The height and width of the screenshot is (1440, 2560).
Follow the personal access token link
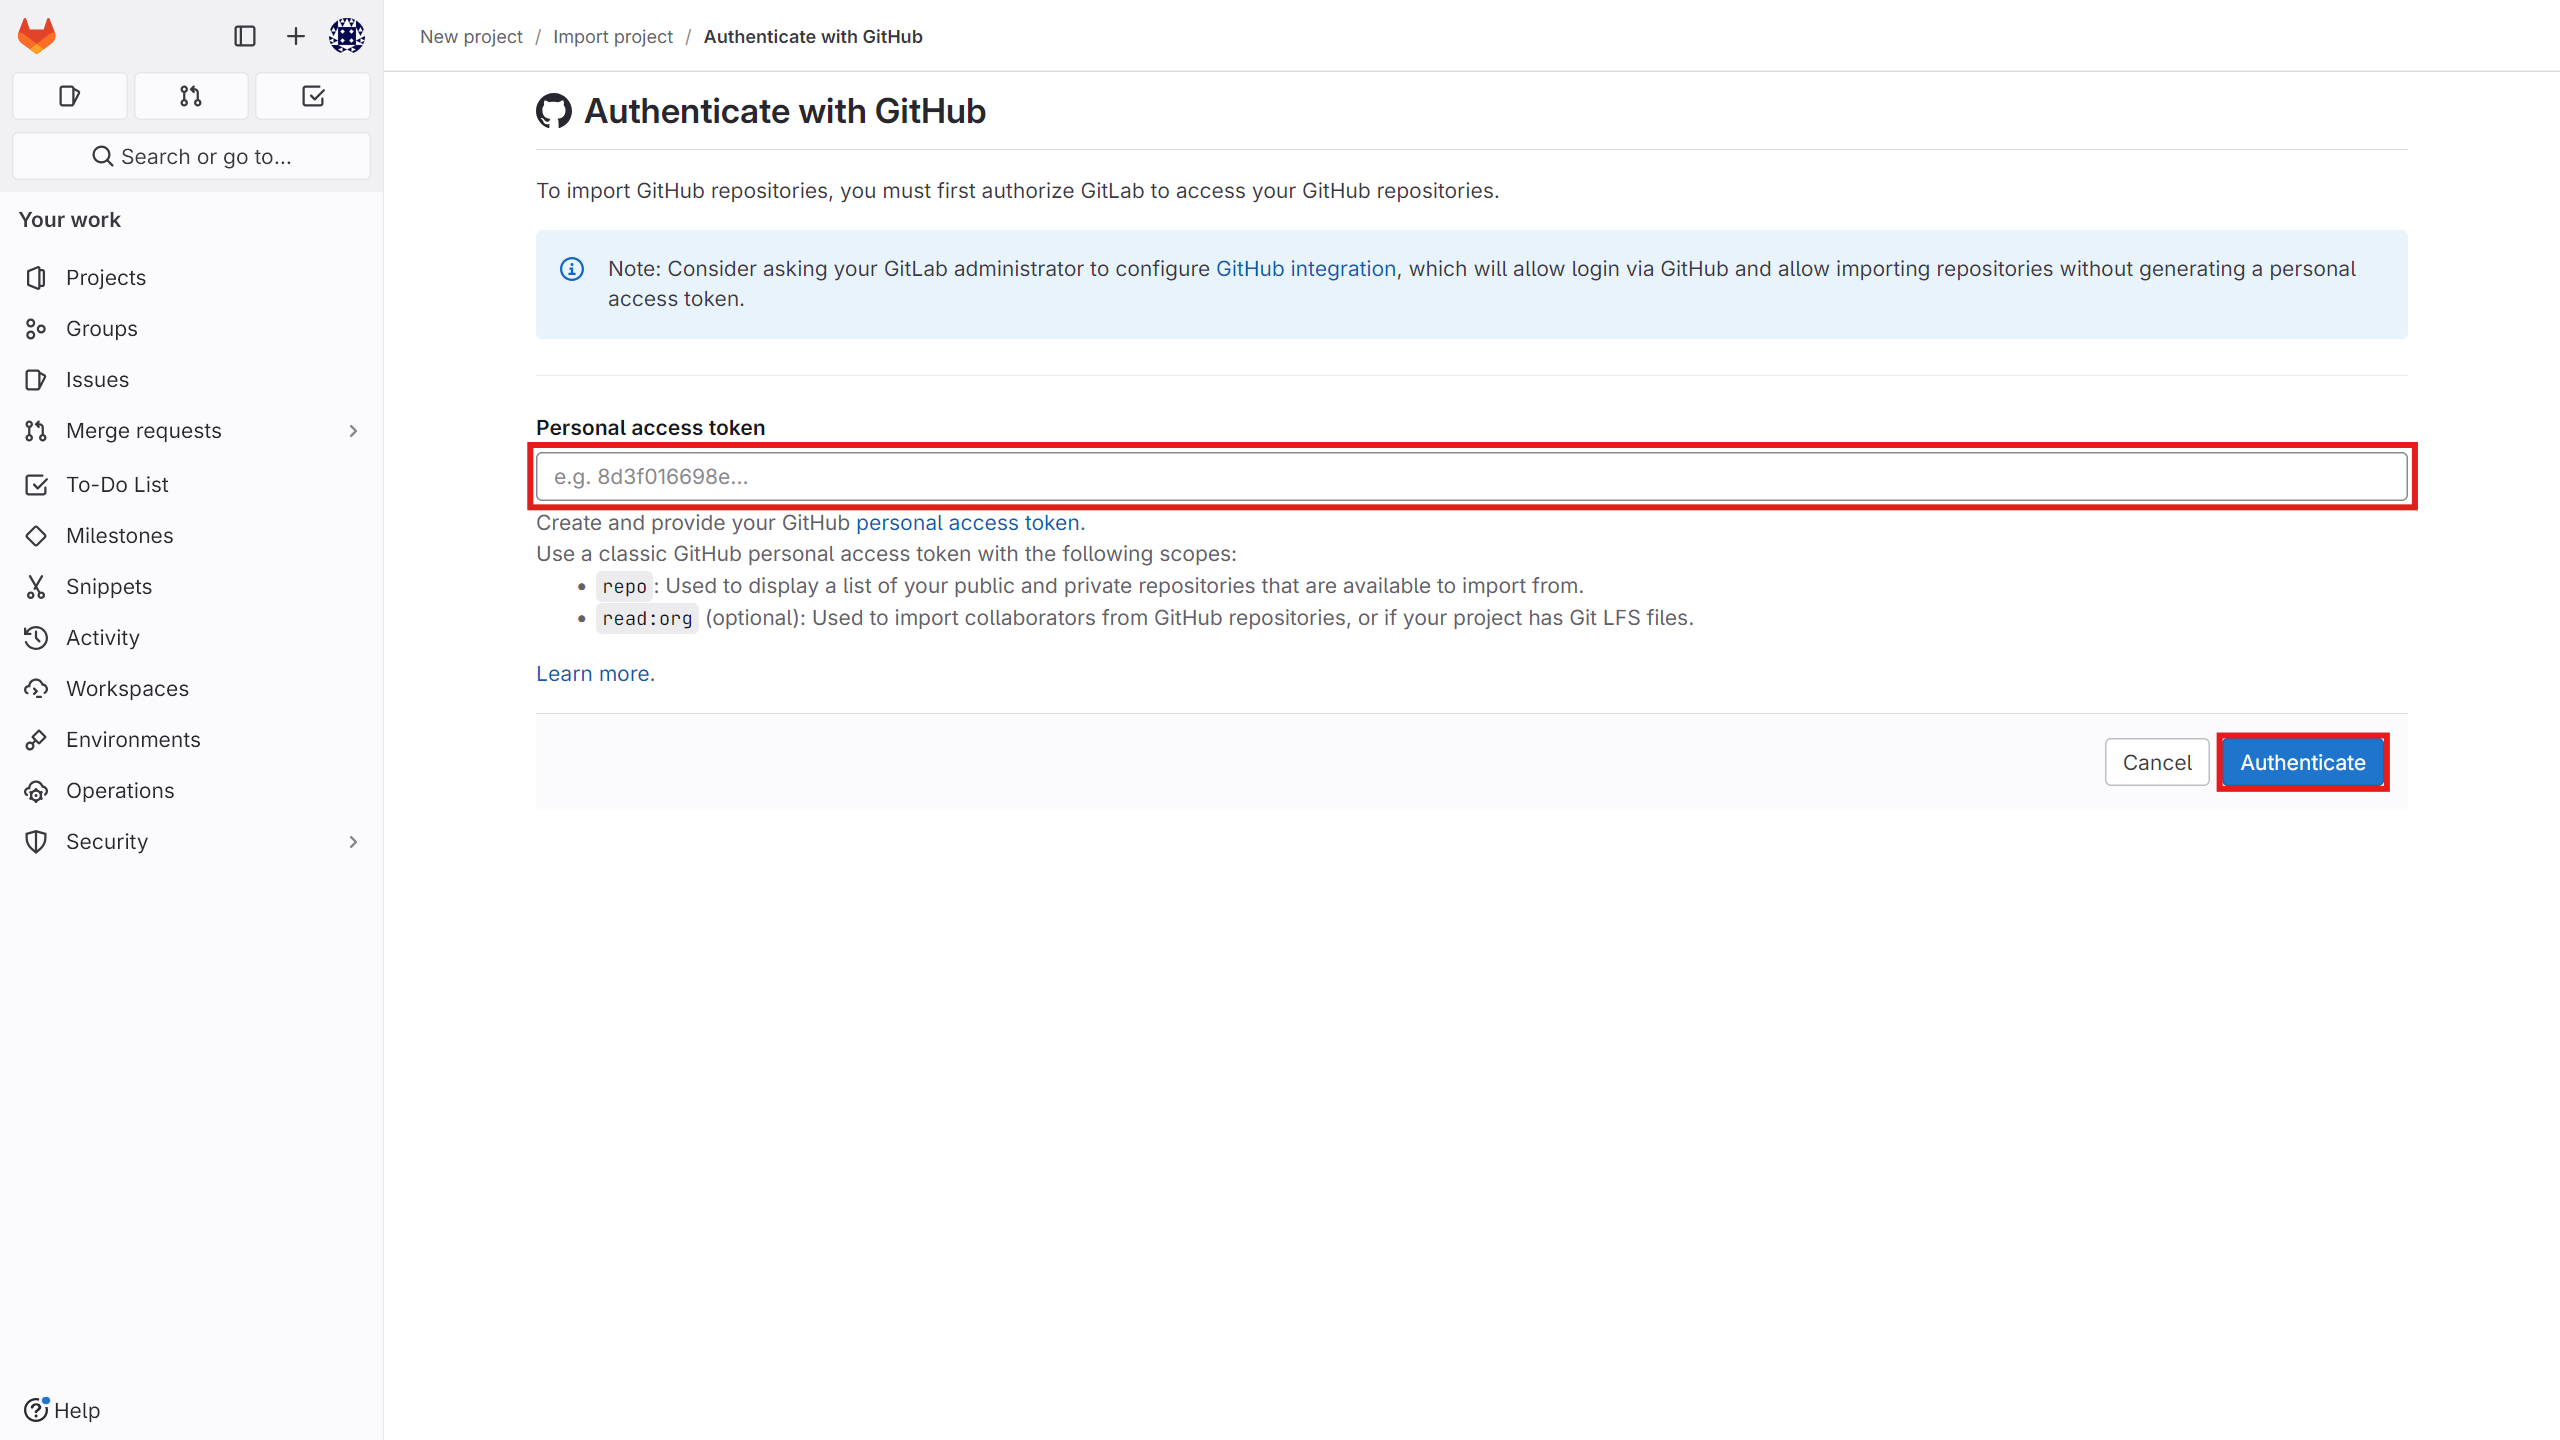coord(968,522)
